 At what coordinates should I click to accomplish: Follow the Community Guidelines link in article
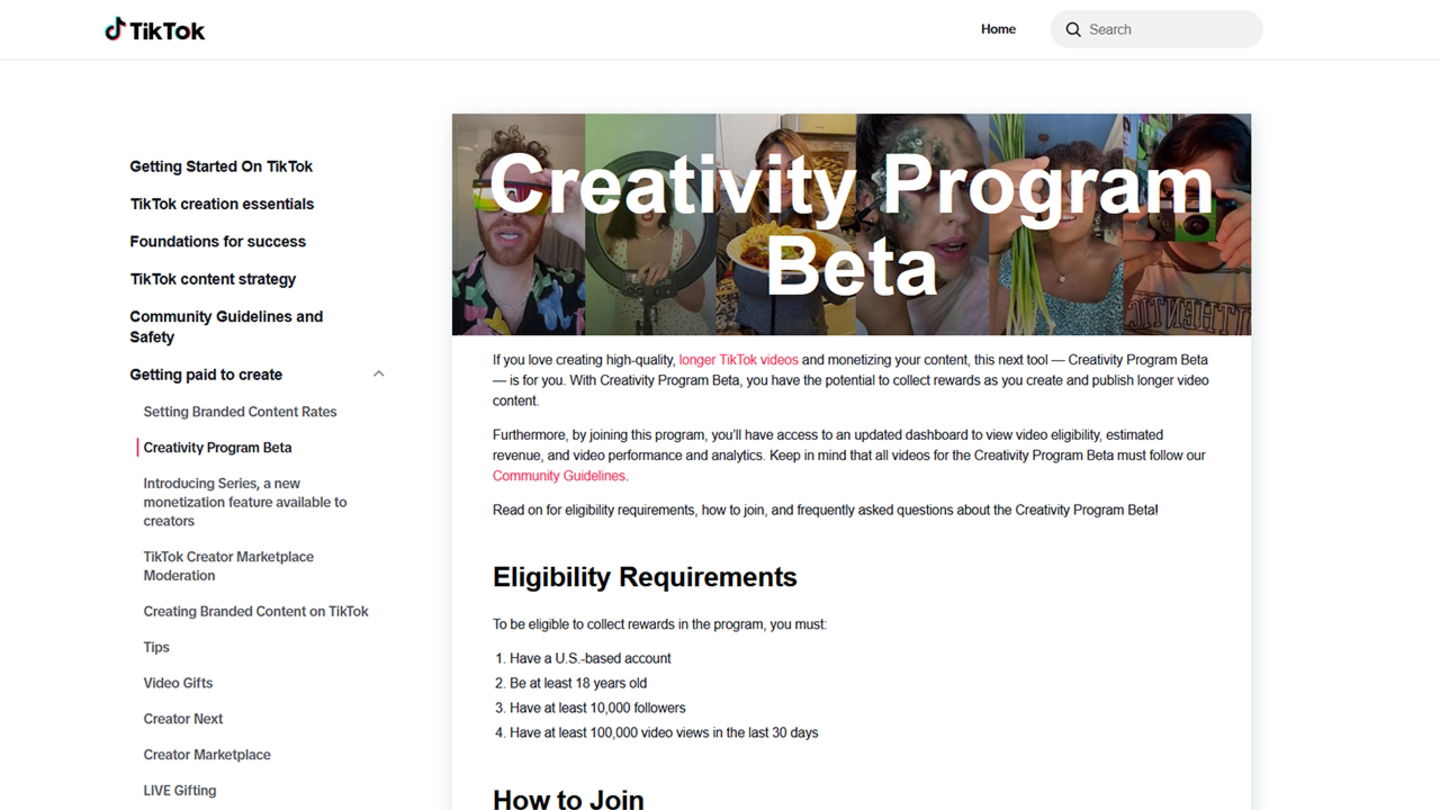pos(559,476)
